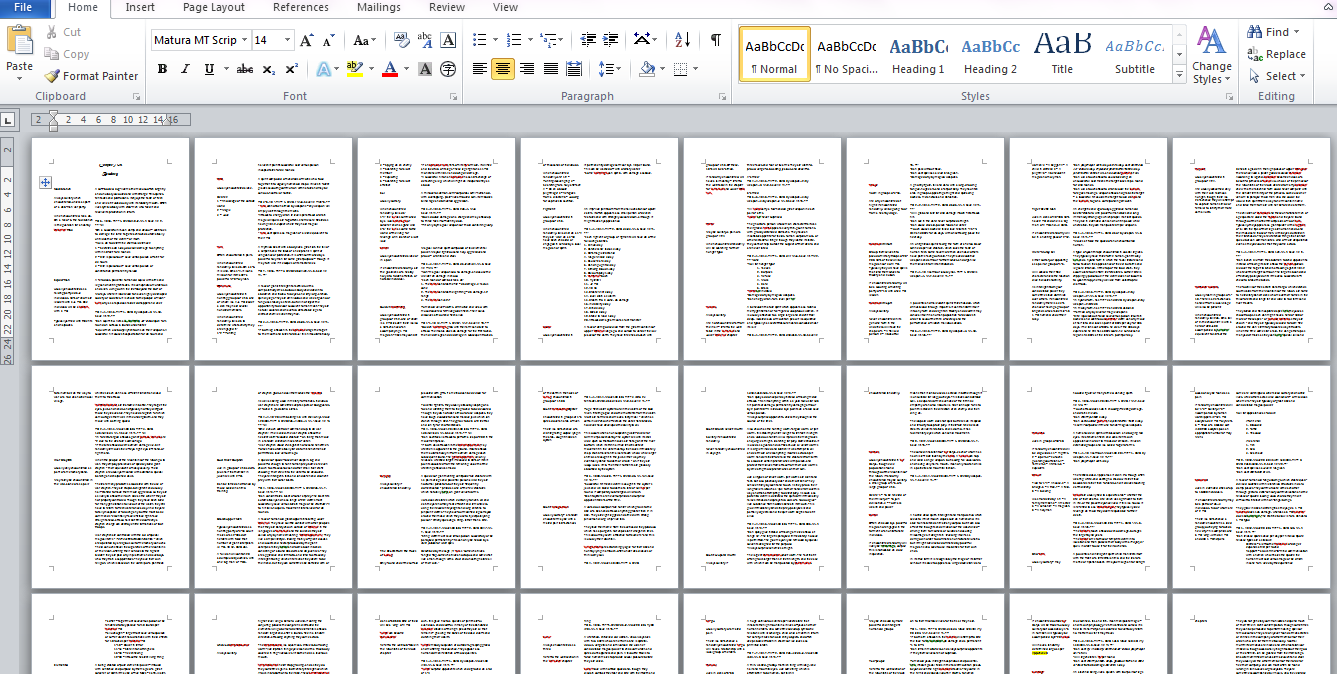Apply the Normal style
1337x674 pixels.
point(775,54)
